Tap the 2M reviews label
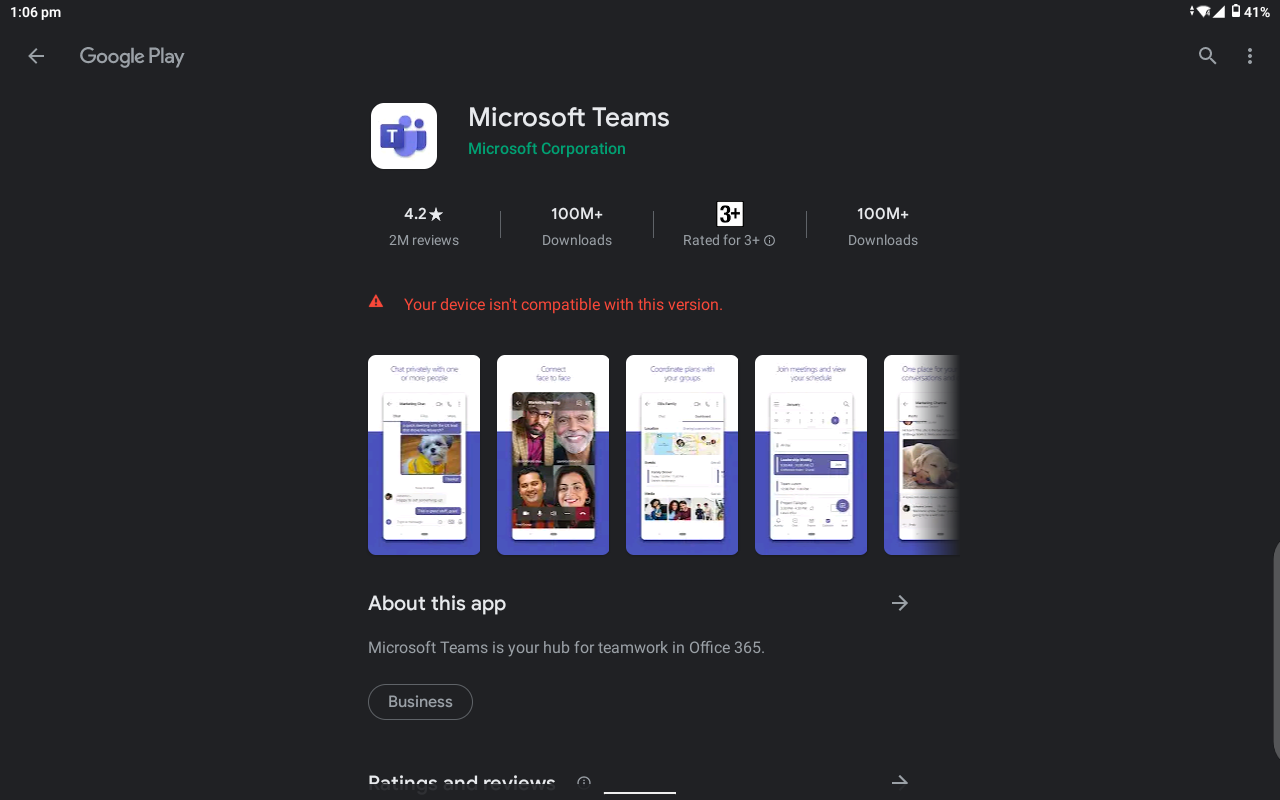 click(x=424, y=240)
